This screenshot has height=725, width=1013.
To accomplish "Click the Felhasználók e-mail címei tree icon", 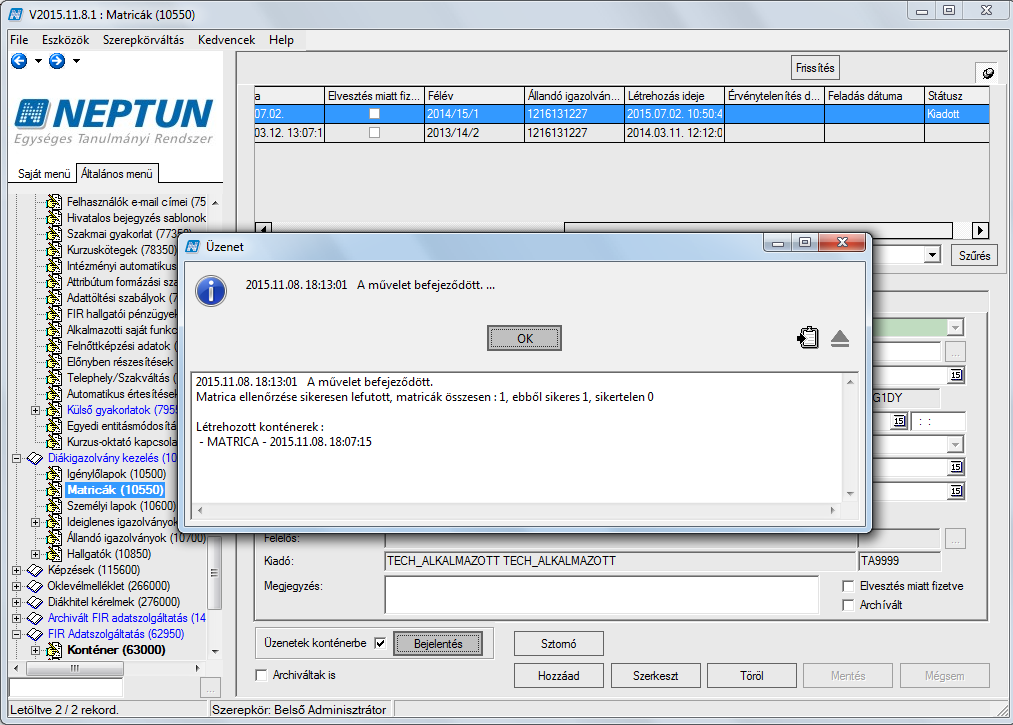I will pyautogui.click(x=54, y=202).
